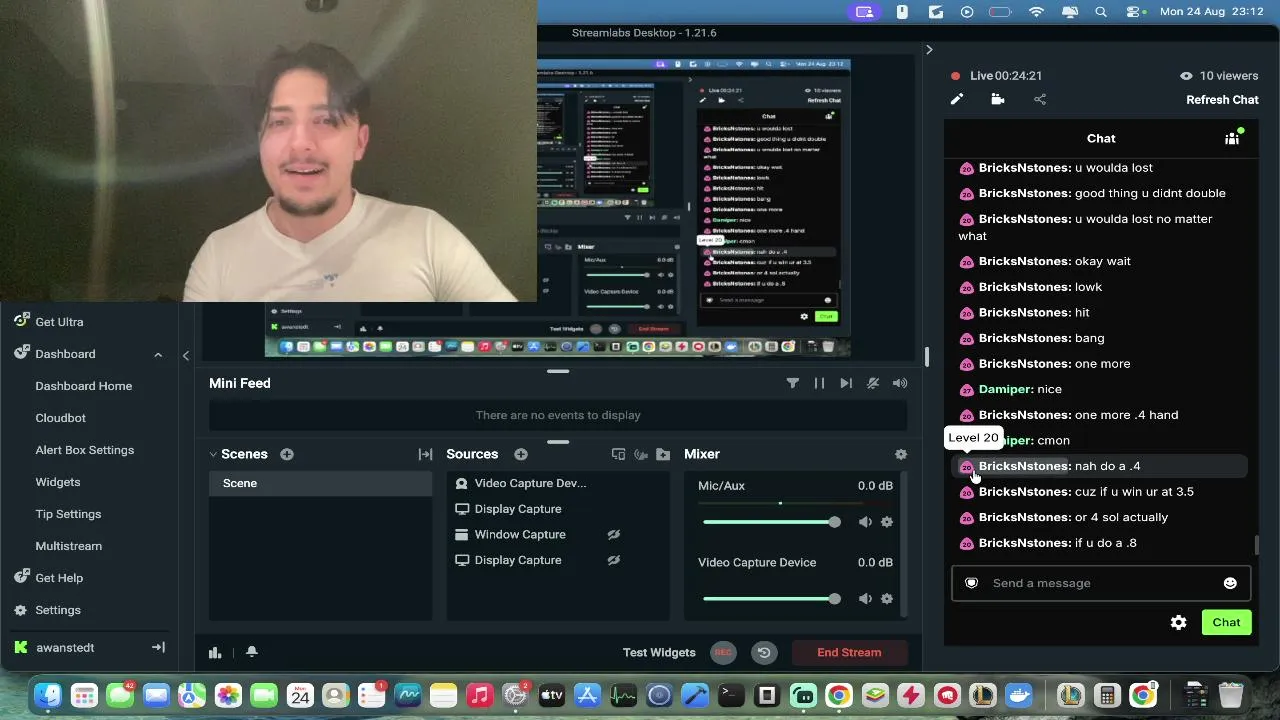The width and height of the screenshot is (1280, 720).
Task: Show the hidden Window Capture source
Action: (614, 535)
